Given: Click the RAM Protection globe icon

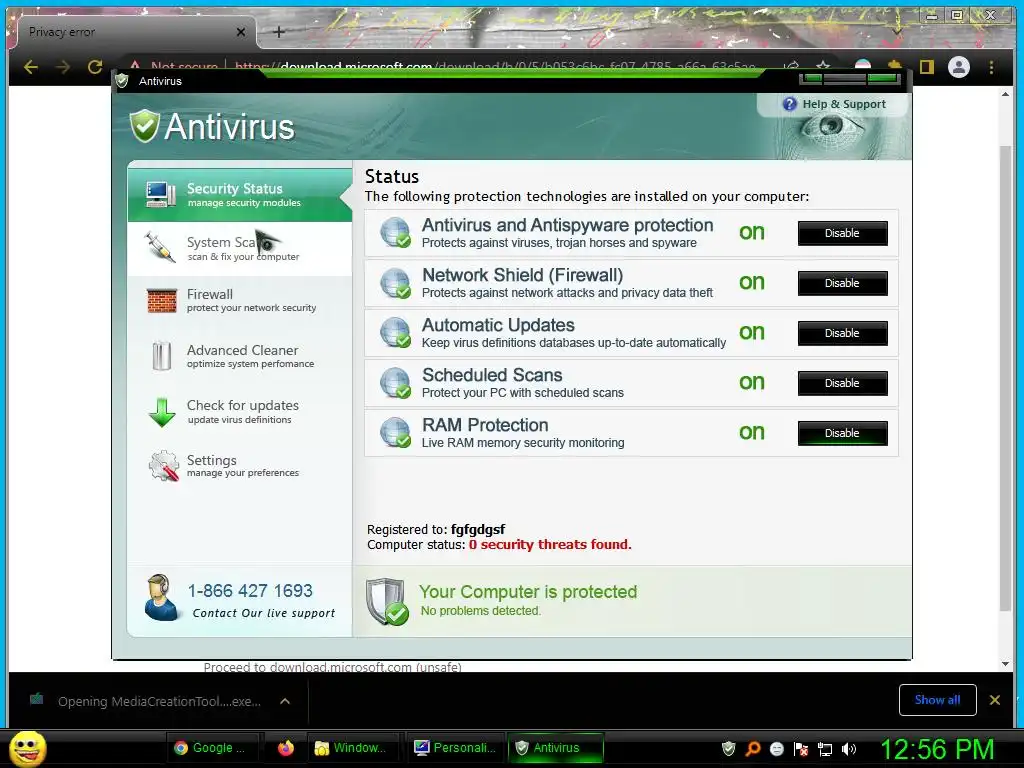Looking at the screenshot, I should point(395,432).
